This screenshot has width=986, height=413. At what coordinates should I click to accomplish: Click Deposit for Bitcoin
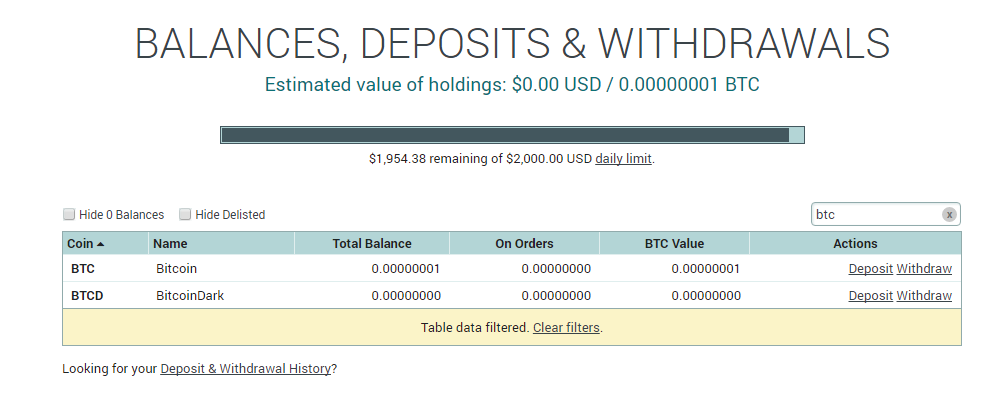click(x=870, y=268)
